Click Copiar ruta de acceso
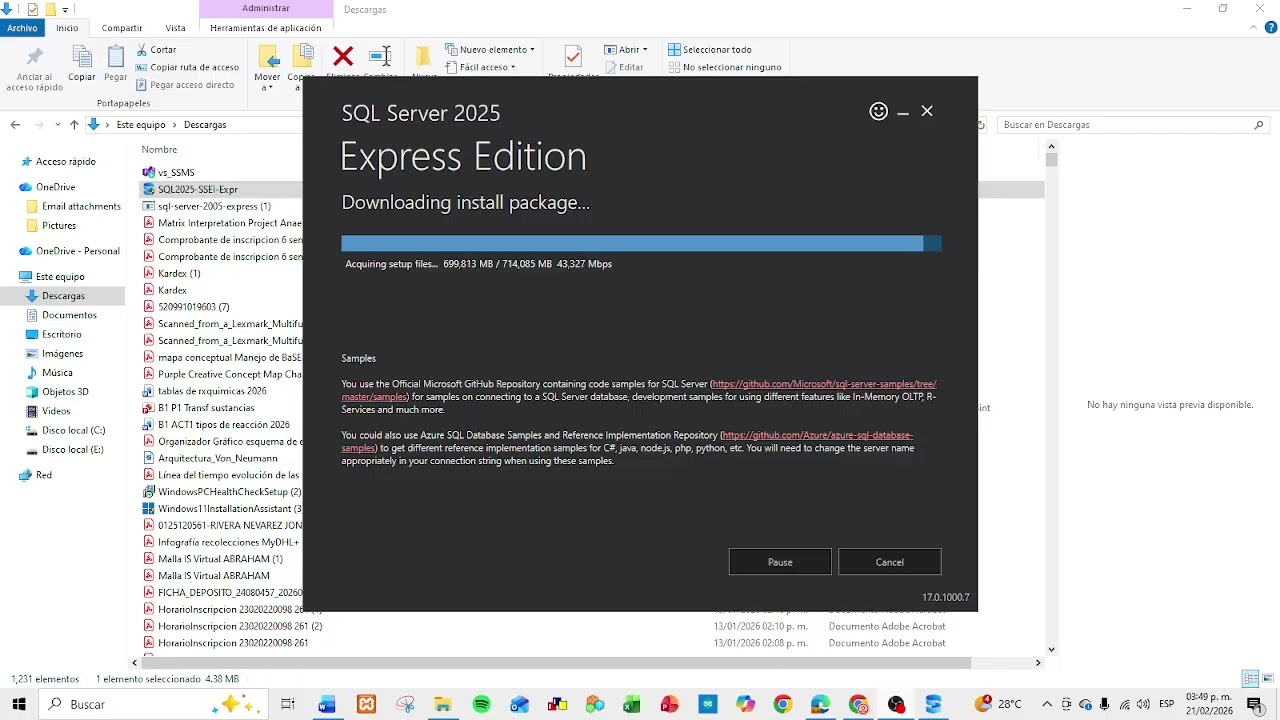The width and height of the screenshot is (1280, 720). point(187,67)
